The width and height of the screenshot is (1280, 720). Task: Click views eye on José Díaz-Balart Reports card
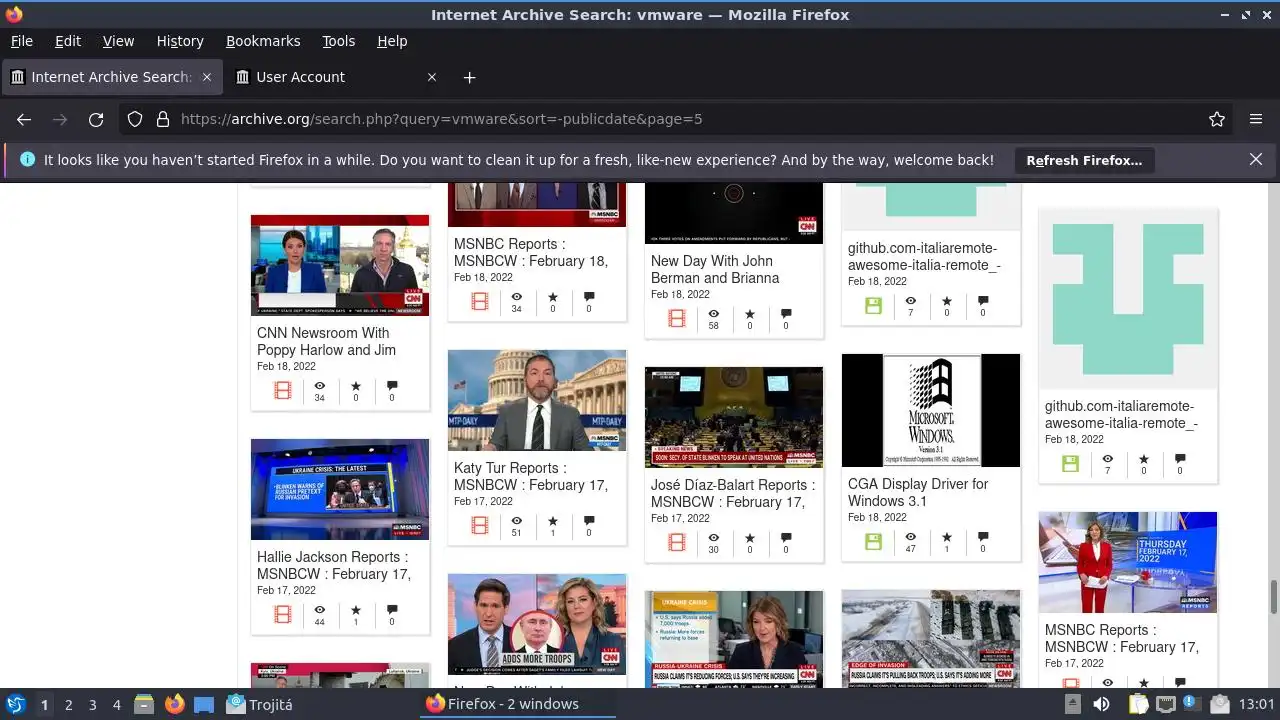click(x=714, y=537)
